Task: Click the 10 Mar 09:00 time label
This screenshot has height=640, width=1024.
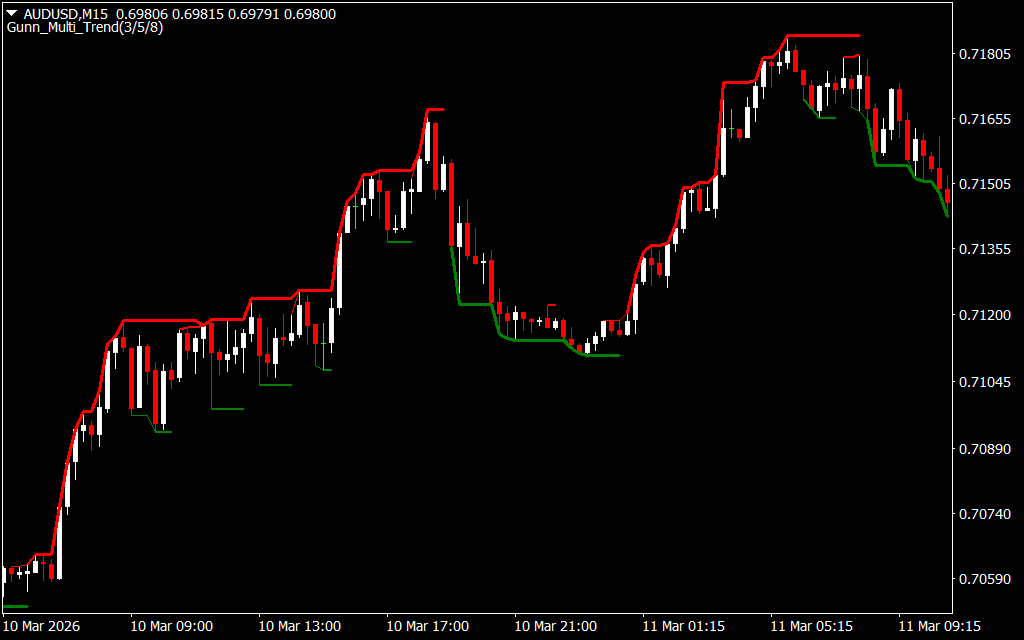Action: point(171,626)
